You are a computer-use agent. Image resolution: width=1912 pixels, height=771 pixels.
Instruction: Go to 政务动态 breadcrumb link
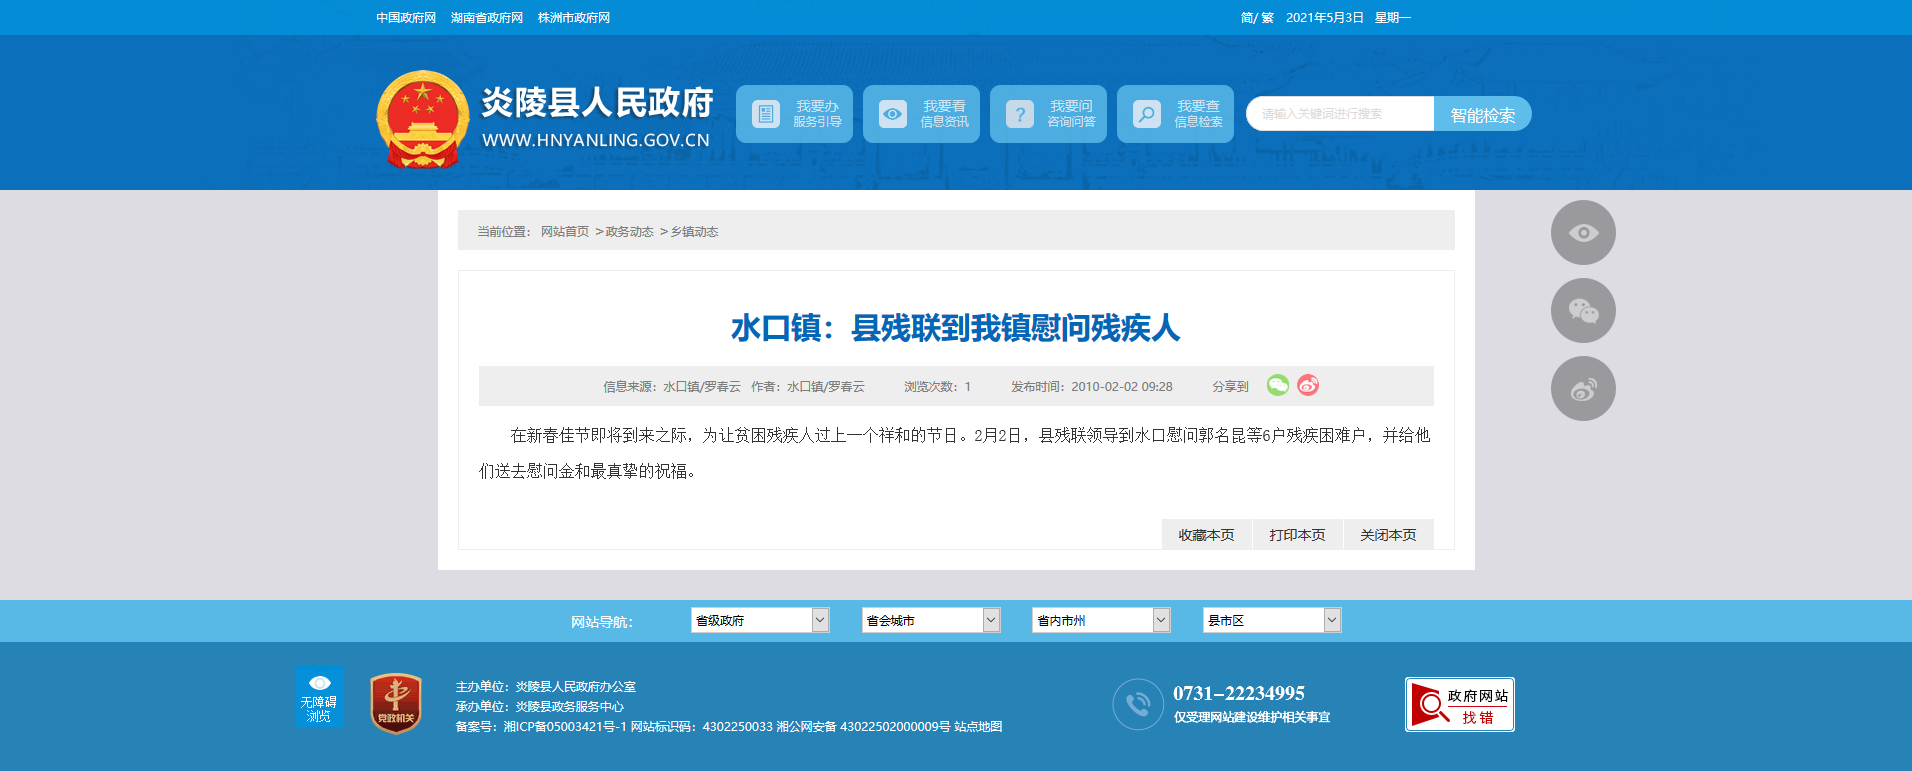pos(629,232)
